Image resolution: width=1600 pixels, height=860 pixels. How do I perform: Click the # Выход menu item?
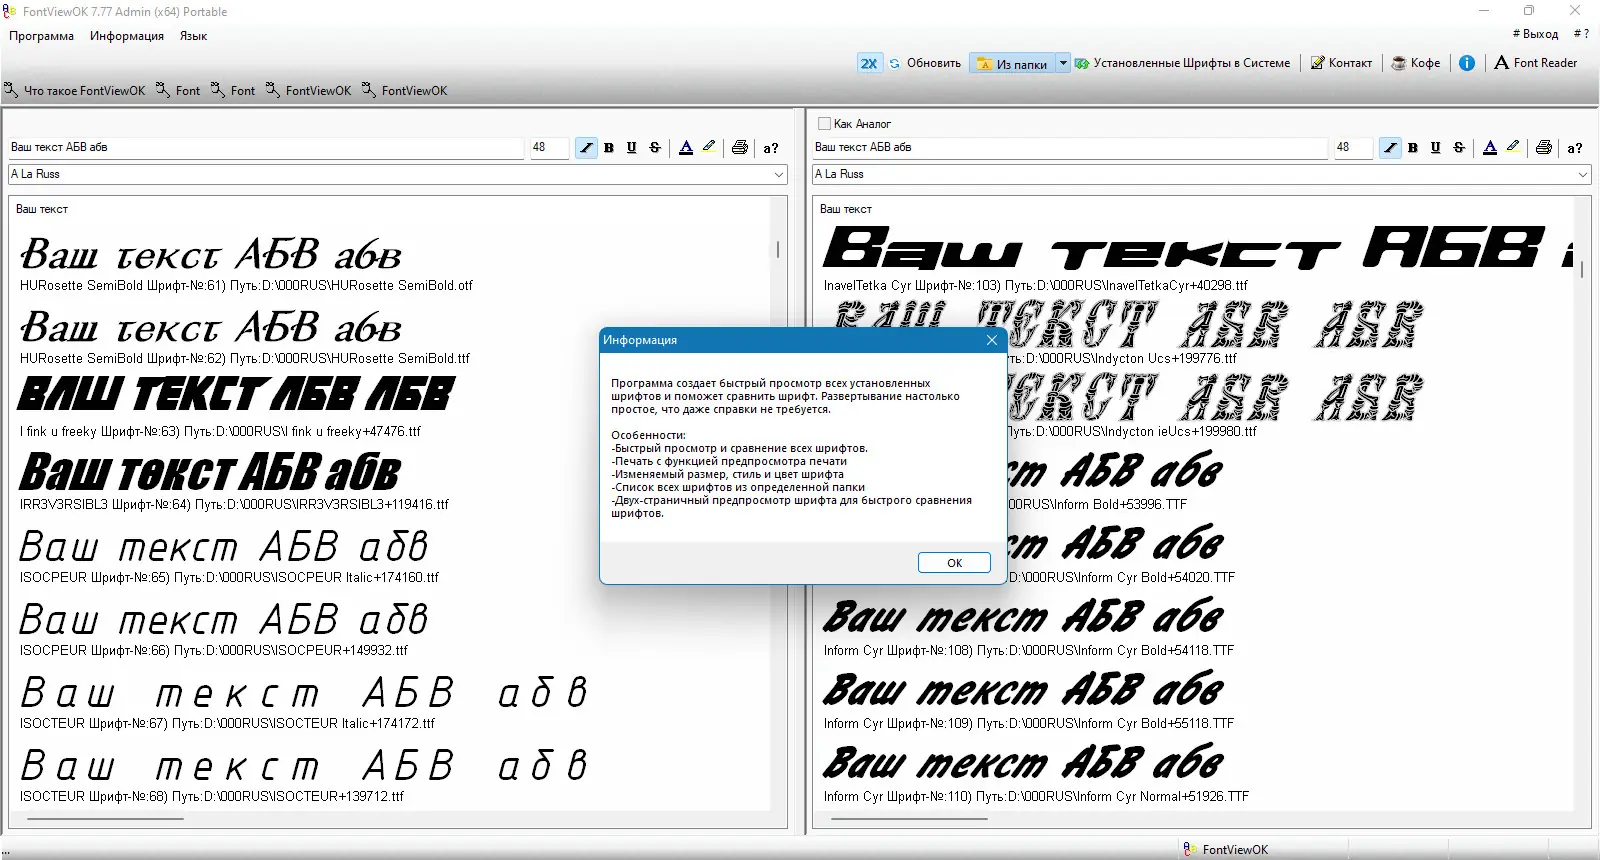(1536, 34)
